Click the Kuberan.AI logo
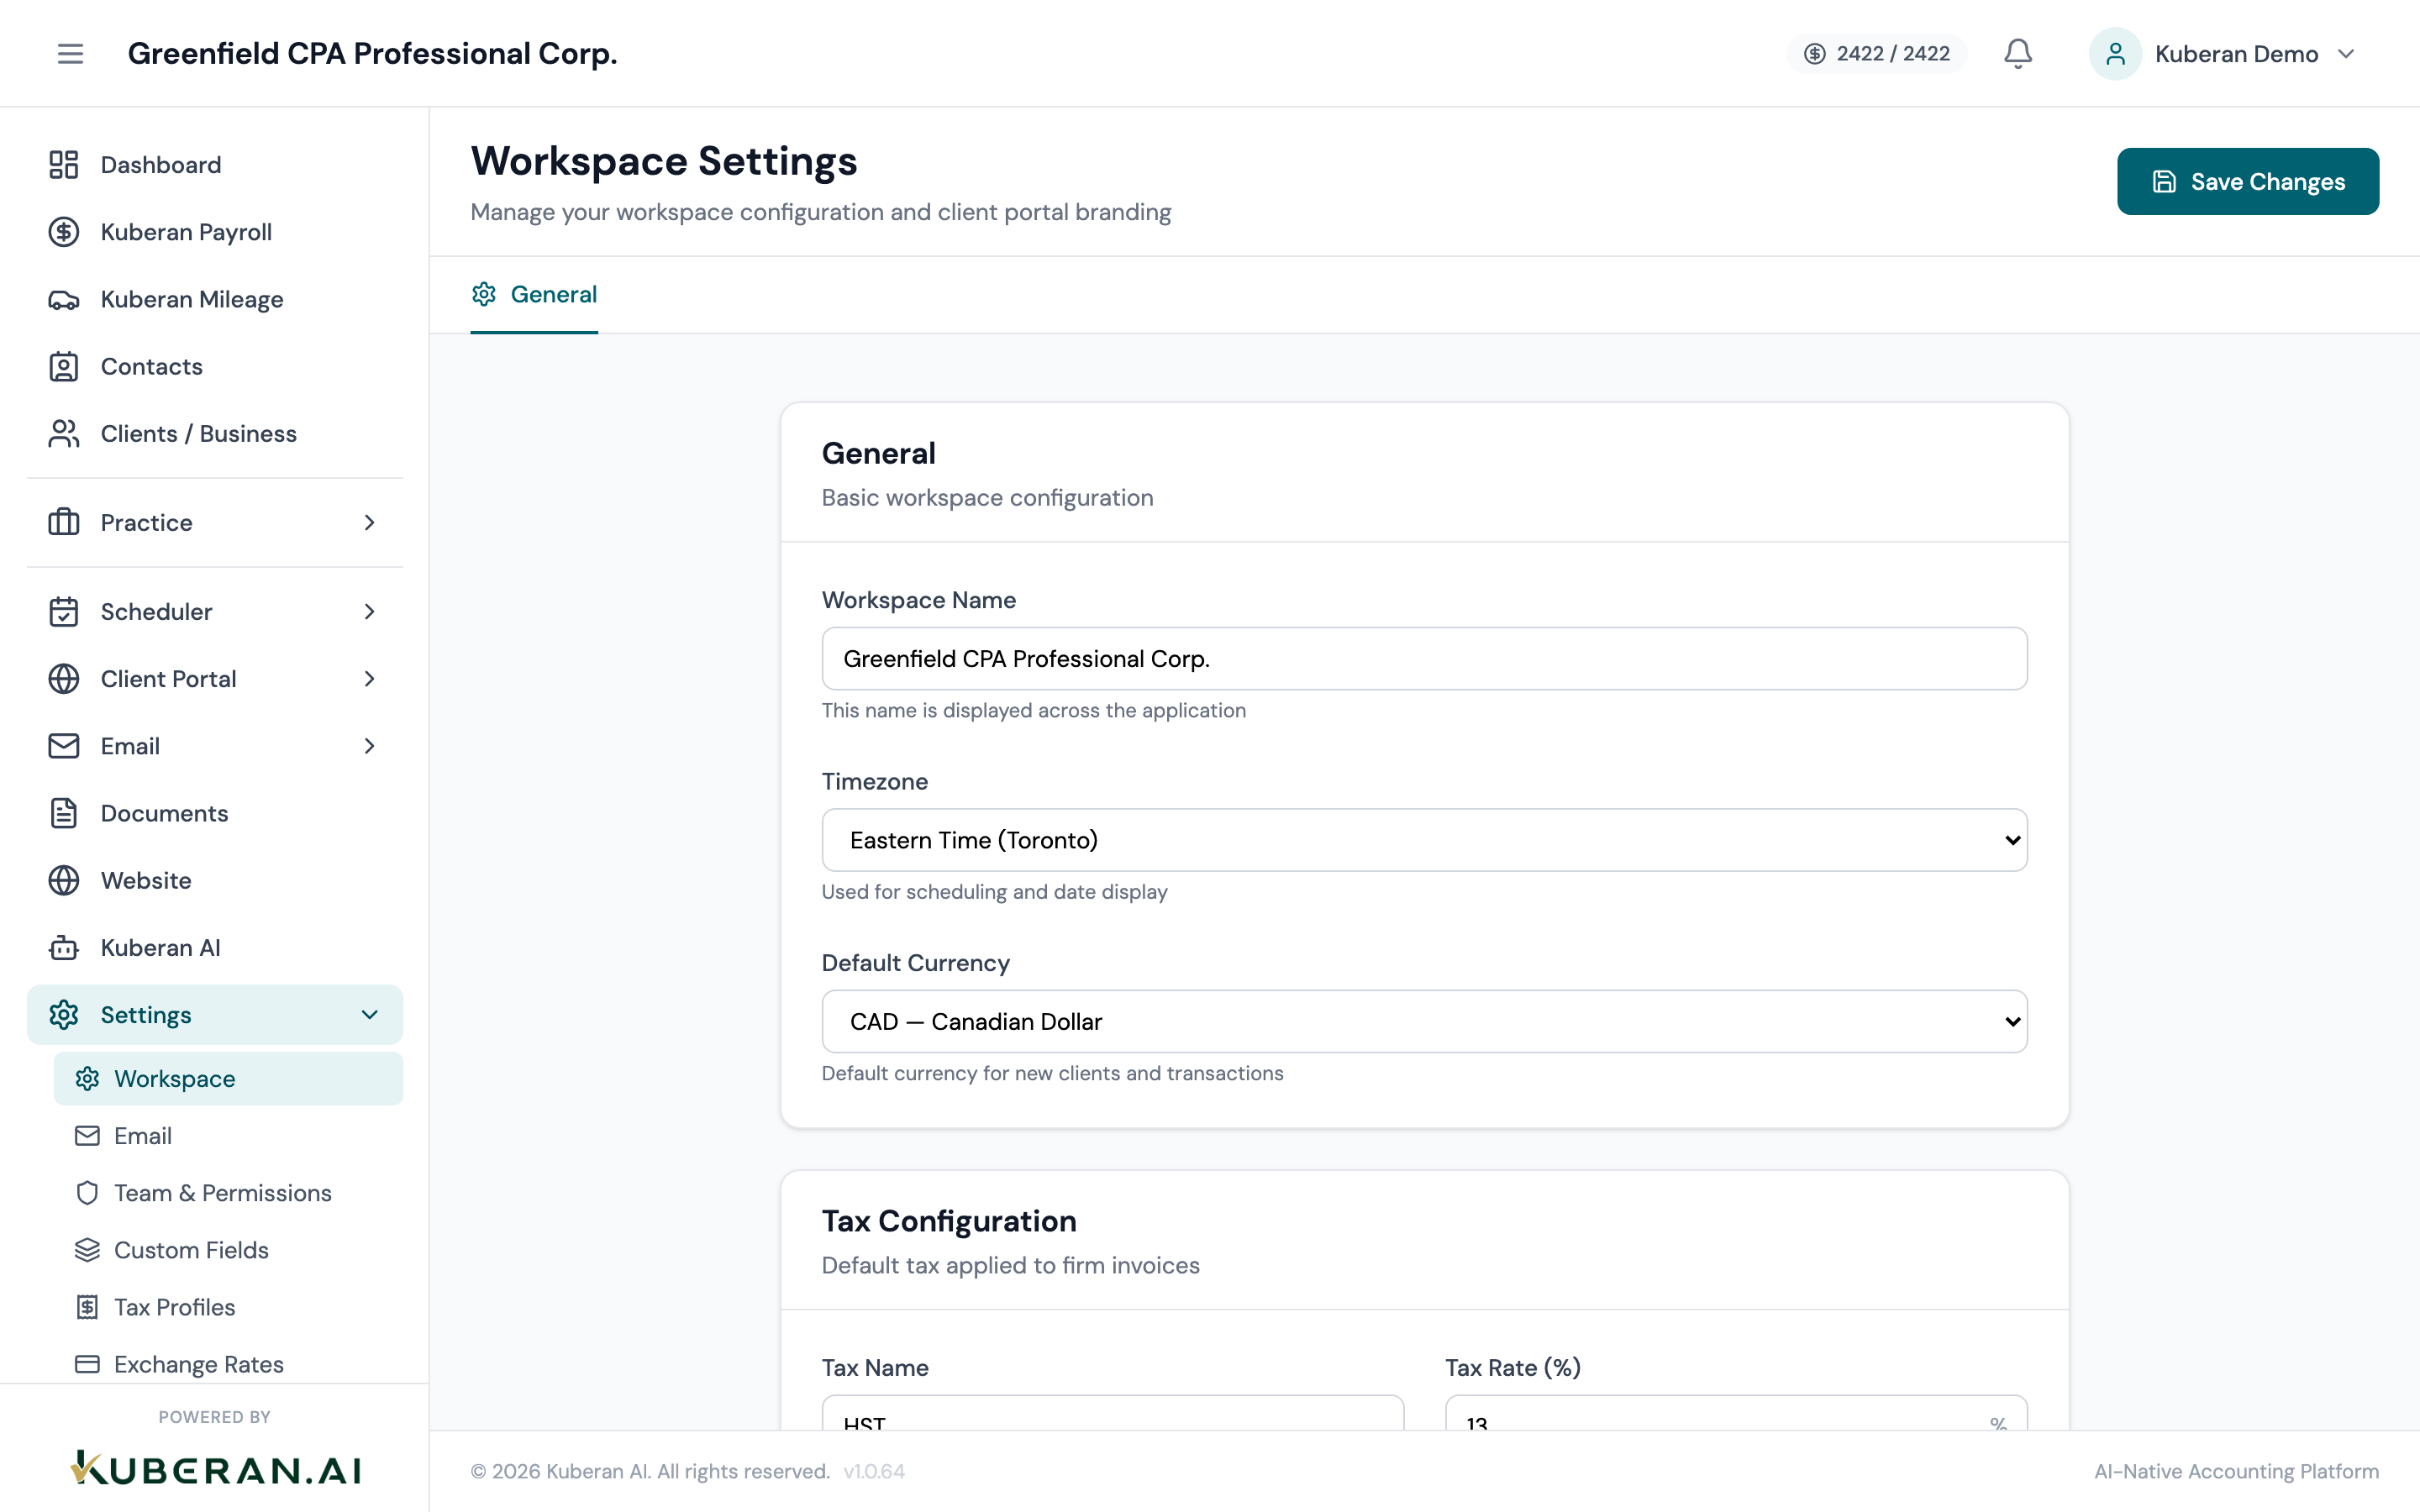 tap(215, 1469)
